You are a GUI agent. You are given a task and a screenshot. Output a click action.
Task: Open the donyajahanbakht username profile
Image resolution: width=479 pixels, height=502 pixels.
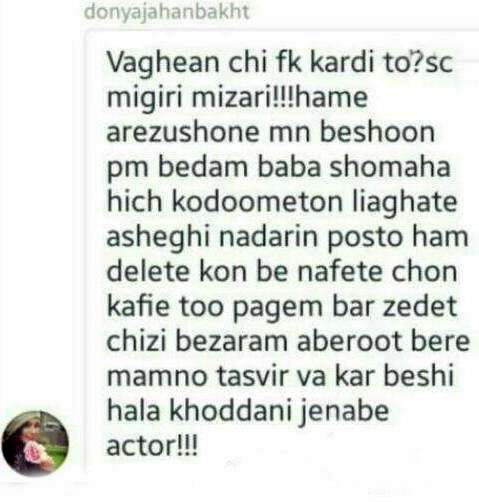pyautogui.click(x=167, y=12)
